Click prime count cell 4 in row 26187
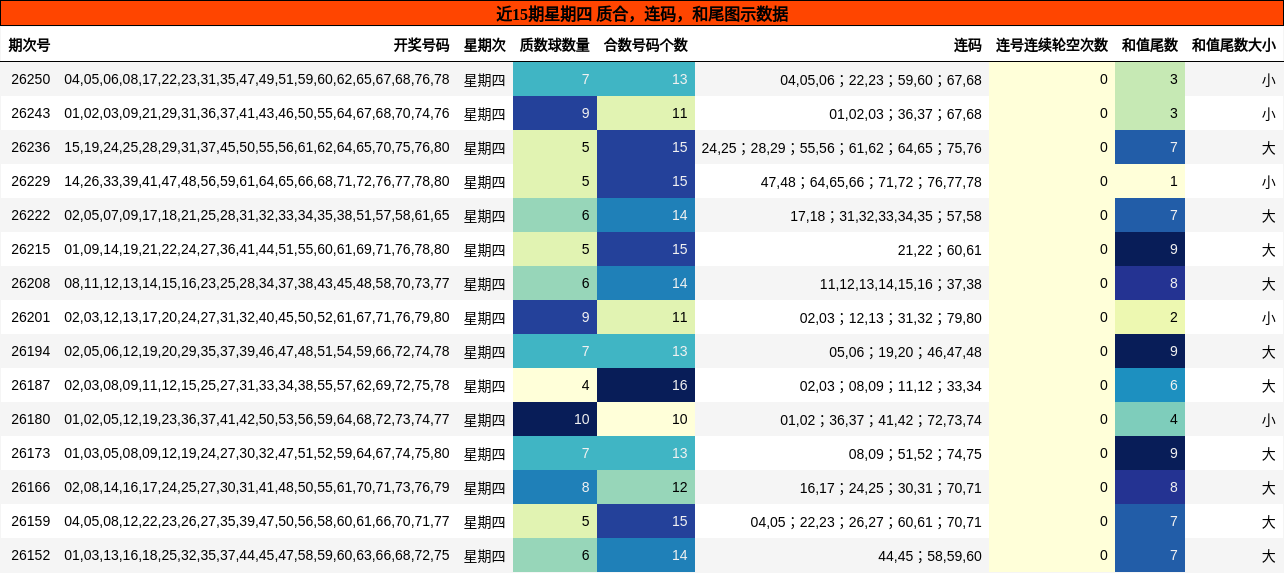This screenshot has height=573, width=1284. 555,385
